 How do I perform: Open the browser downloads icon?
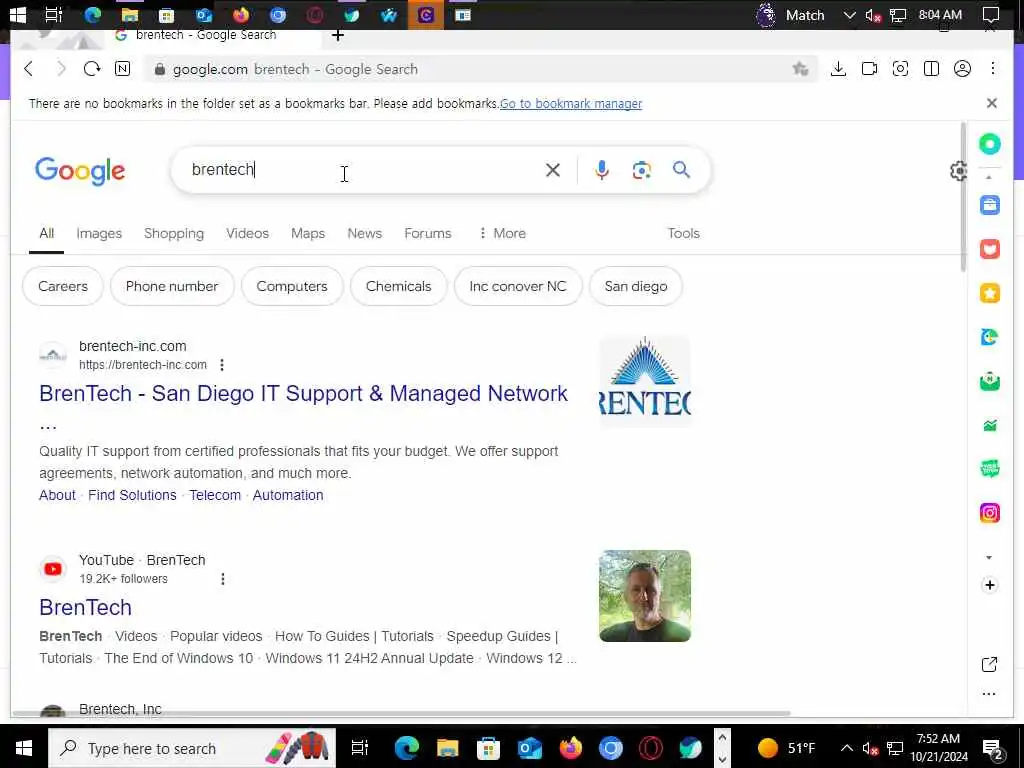(x=838, y=69)
